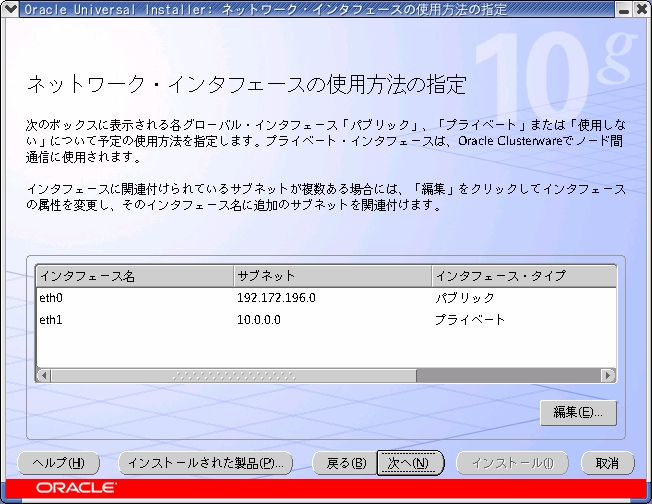Image resolution: width=652 pixels, height=504 pixels.
Task: Close the Oracle Universal Installer window
Action: point(642,9)
